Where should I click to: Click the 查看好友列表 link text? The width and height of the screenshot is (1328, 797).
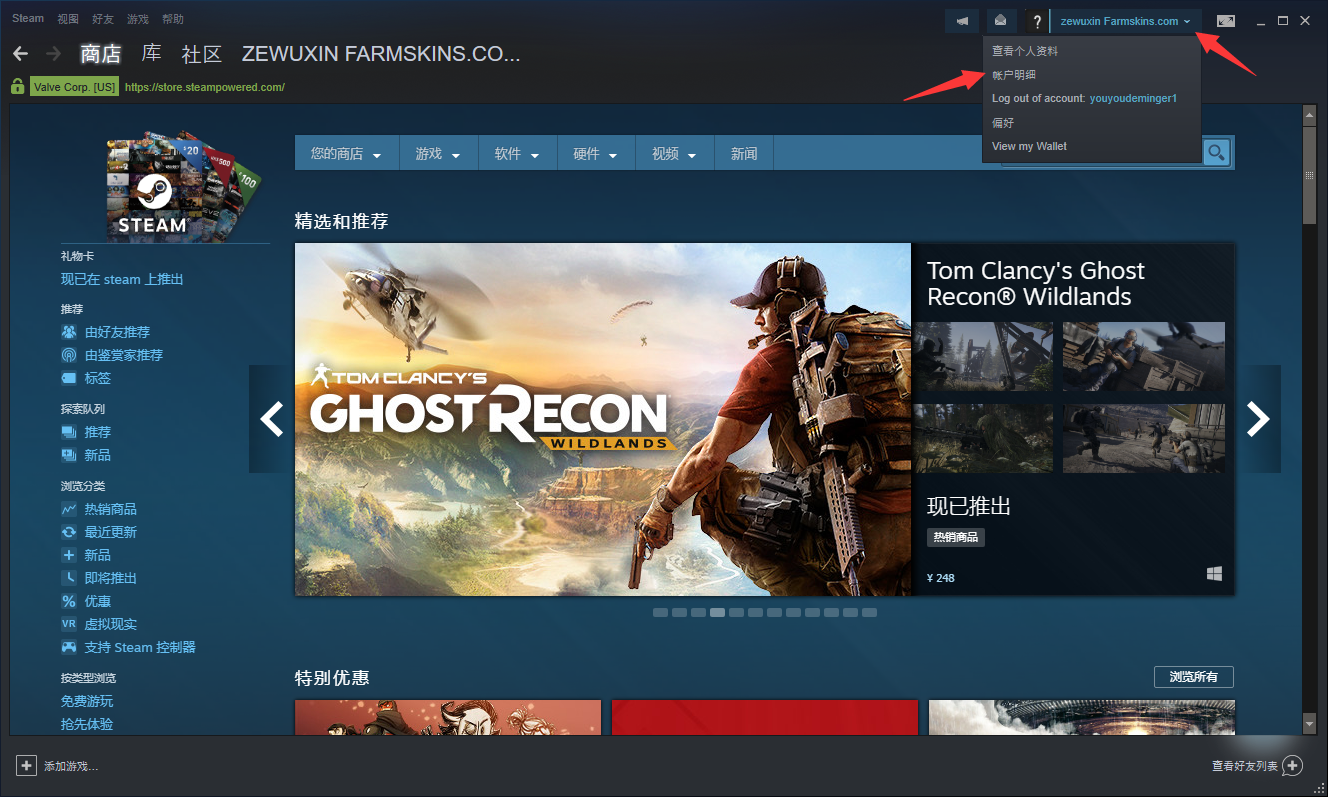[1245, 767]
